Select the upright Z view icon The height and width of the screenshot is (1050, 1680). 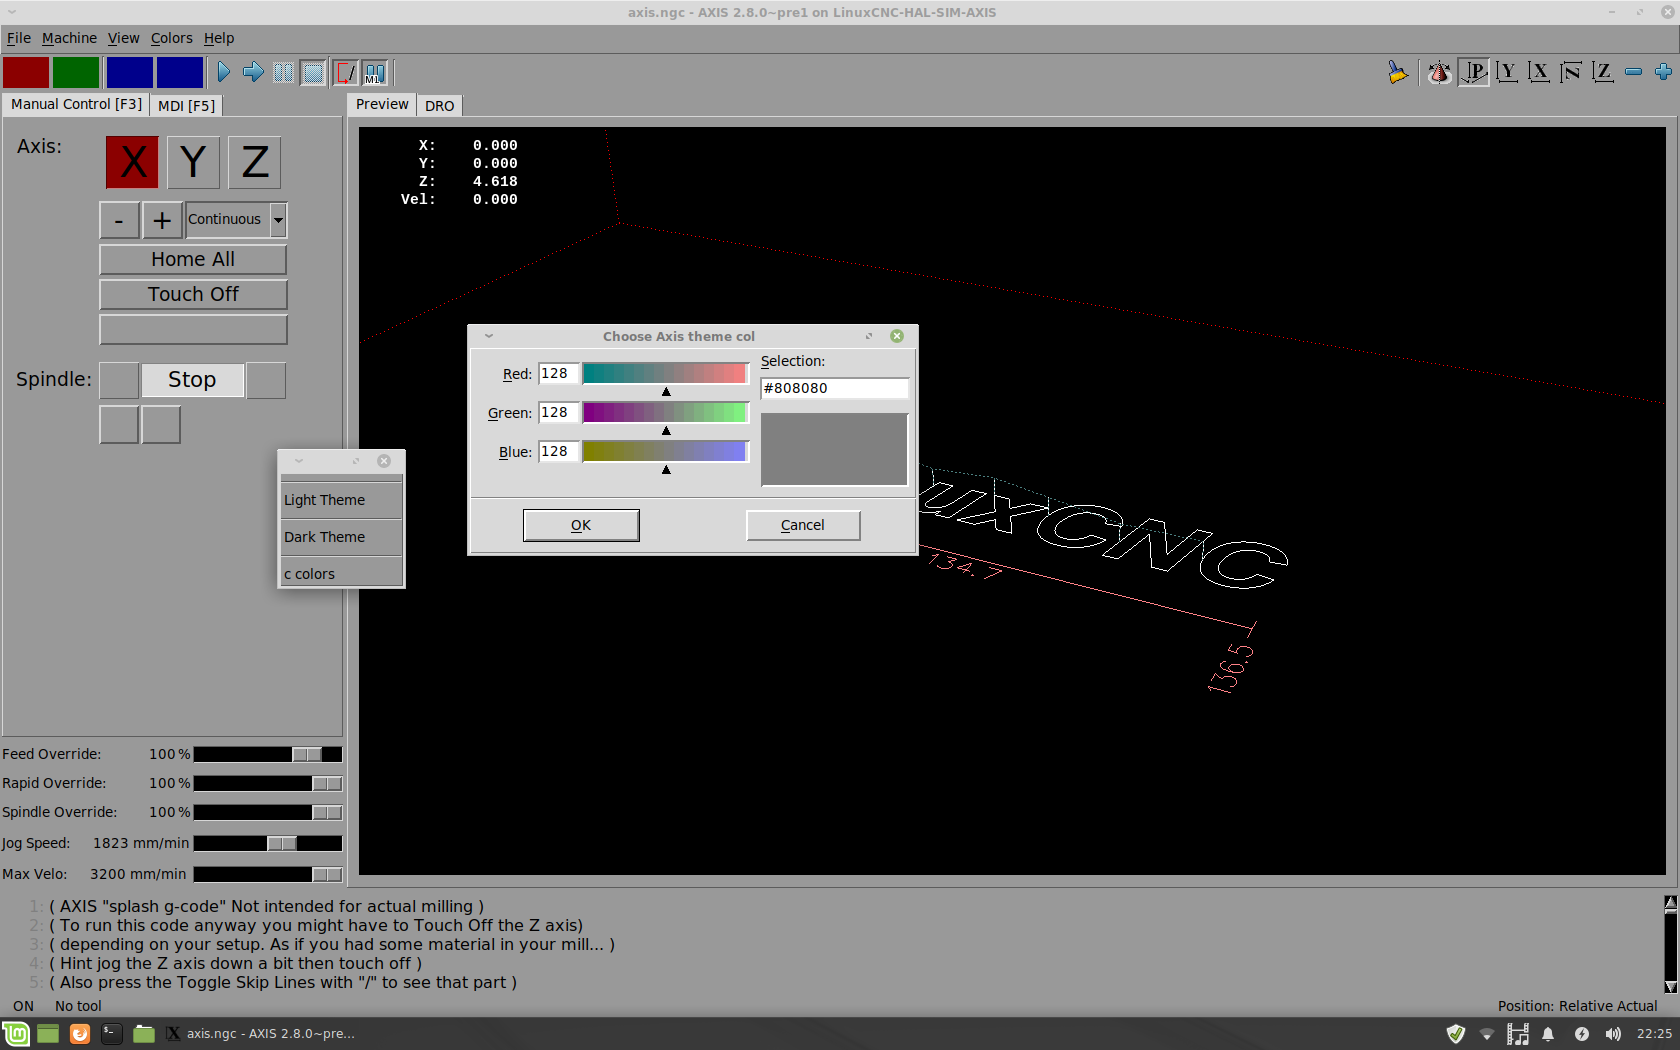tap(1602, 72)
